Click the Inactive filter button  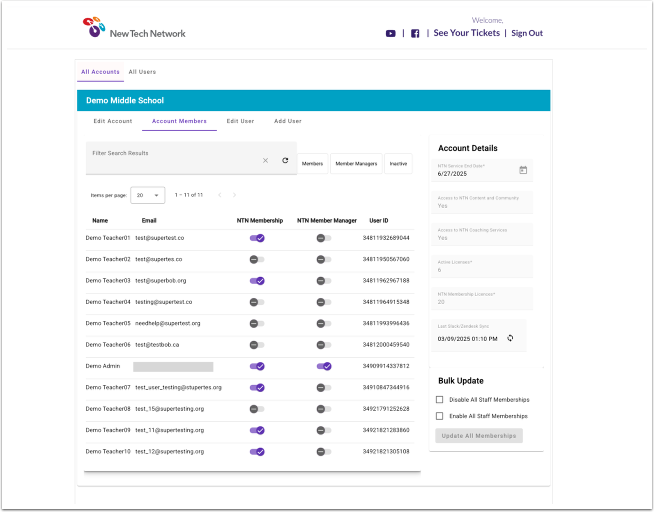[398, 163]
